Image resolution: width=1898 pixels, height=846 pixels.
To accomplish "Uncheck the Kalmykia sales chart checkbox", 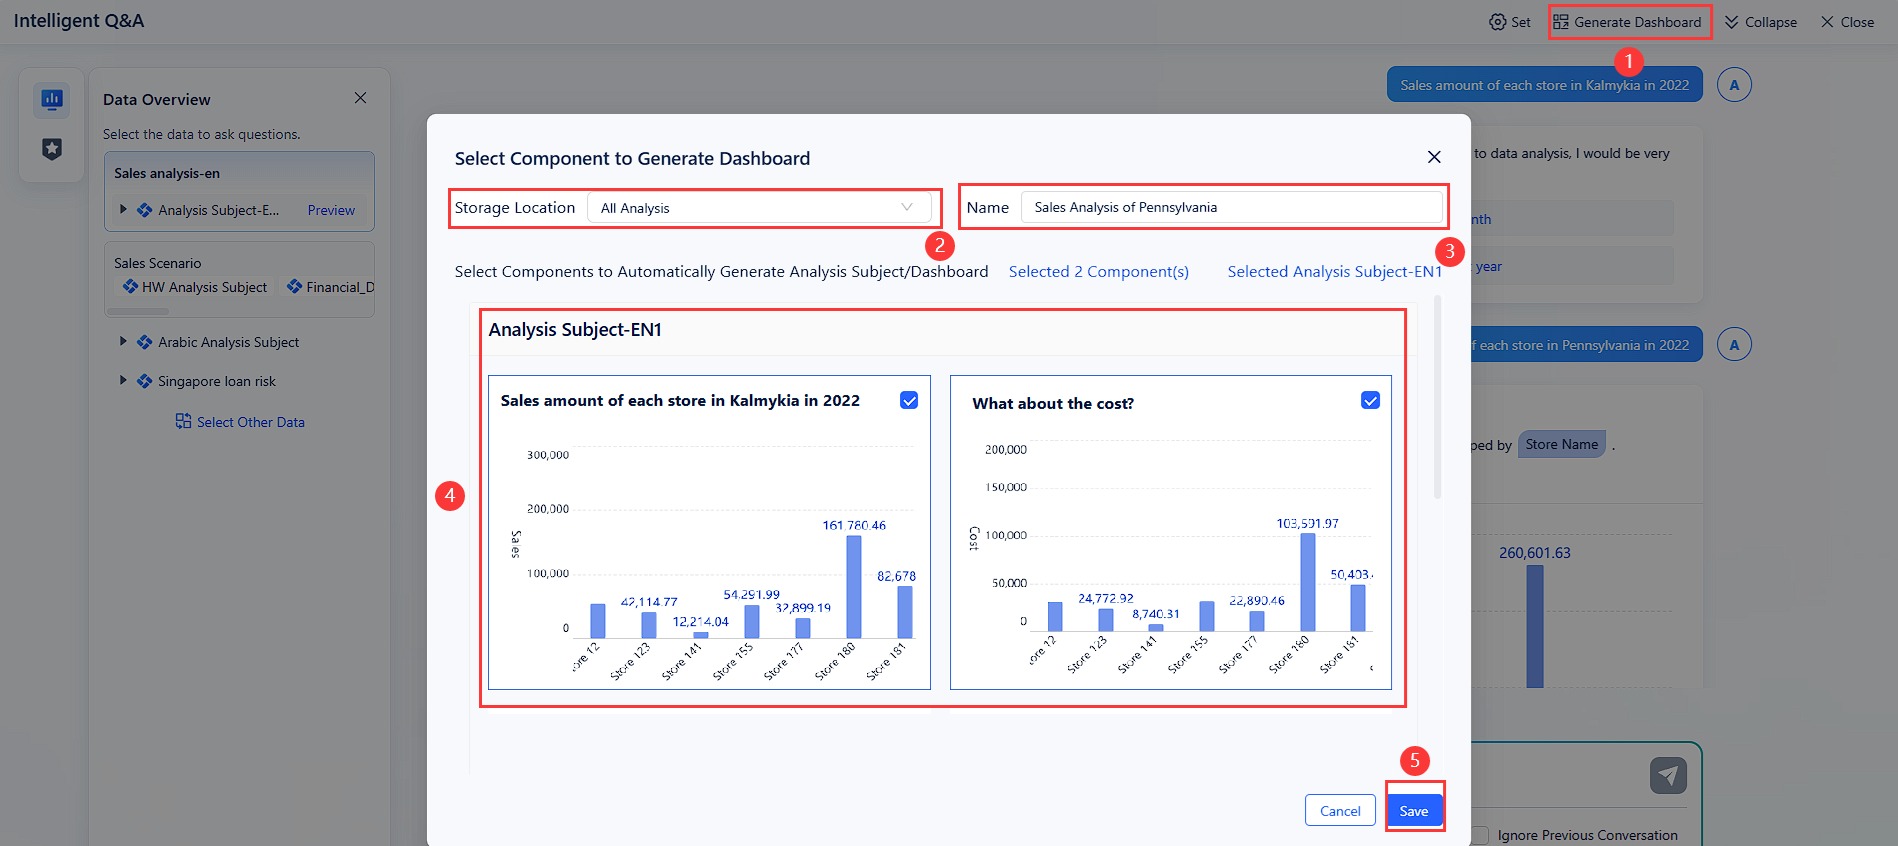I will [909, 400].
